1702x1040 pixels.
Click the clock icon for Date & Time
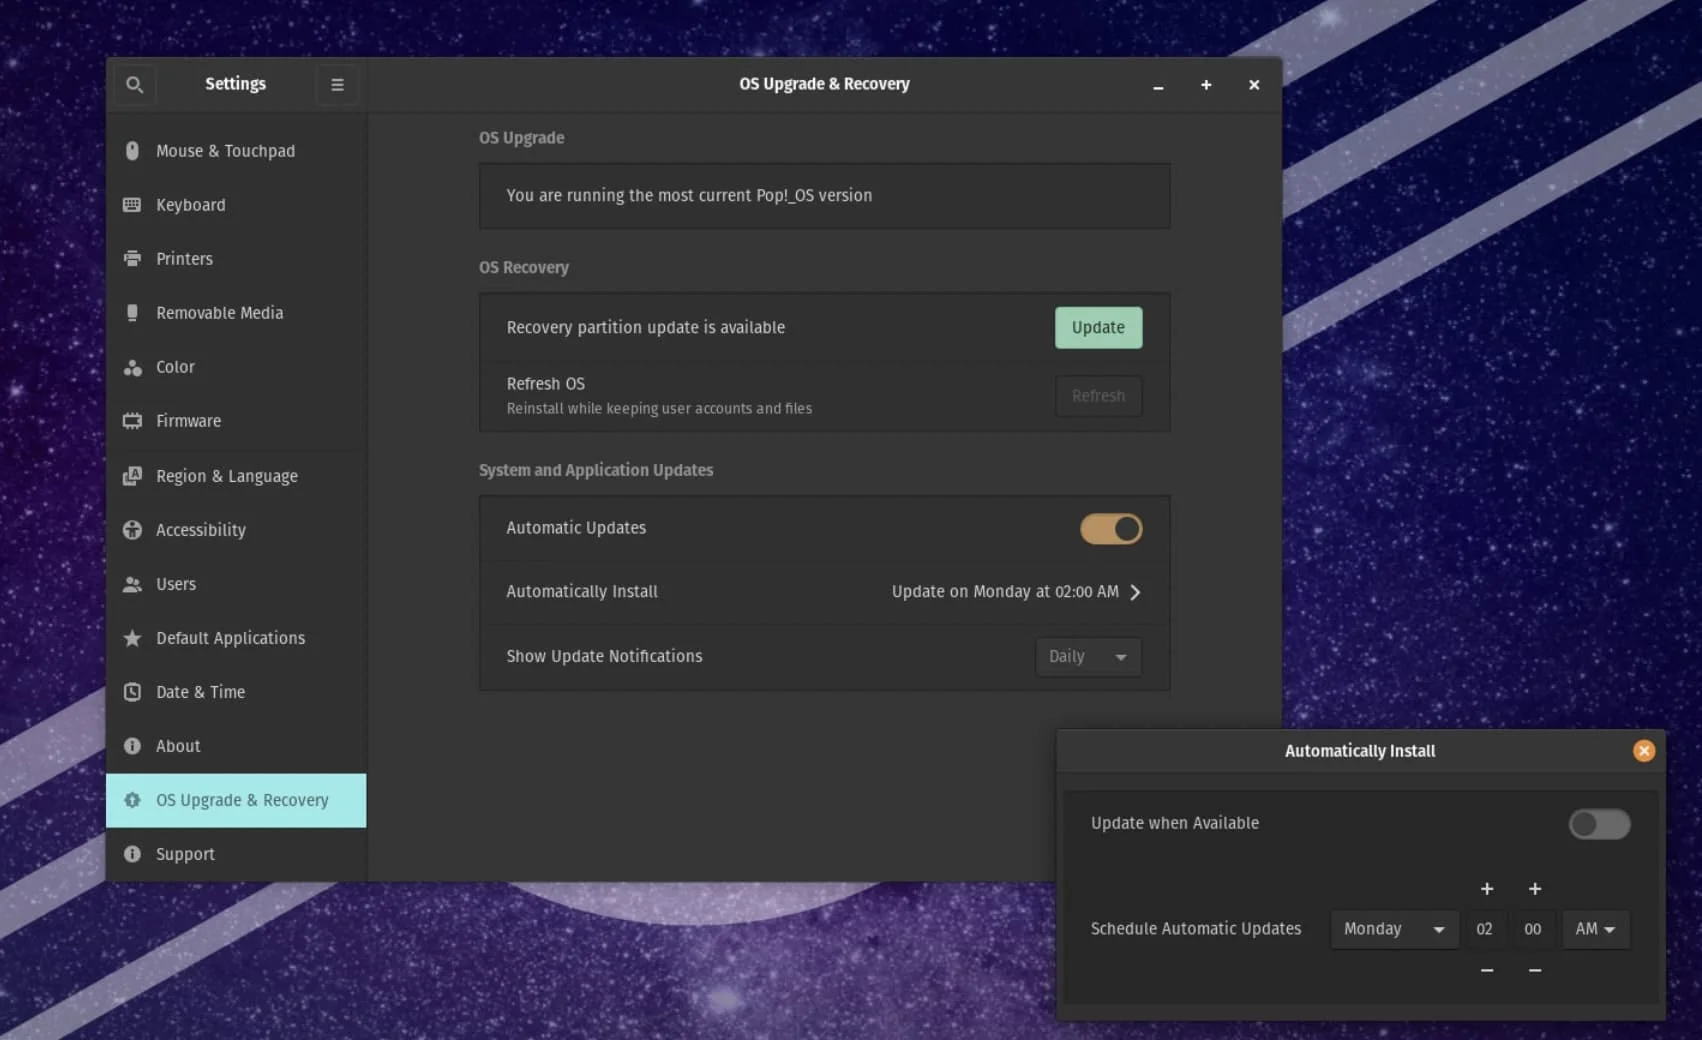click(132, 692)
